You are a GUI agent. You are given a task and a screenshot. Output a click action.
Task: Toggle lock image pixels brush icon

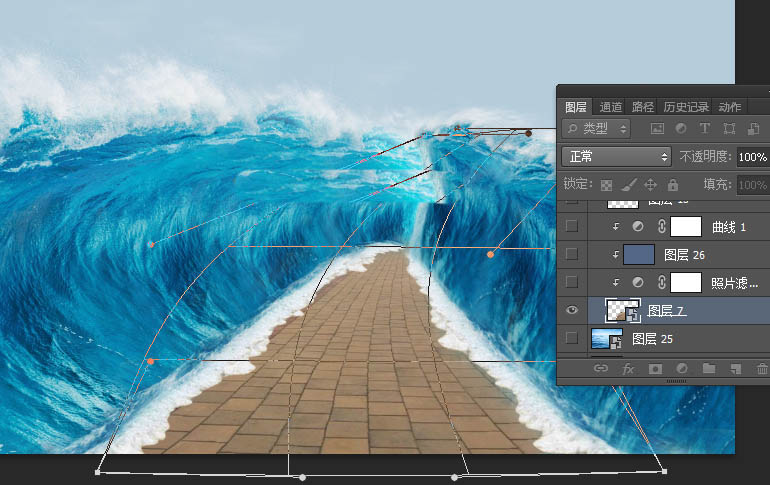629,185
